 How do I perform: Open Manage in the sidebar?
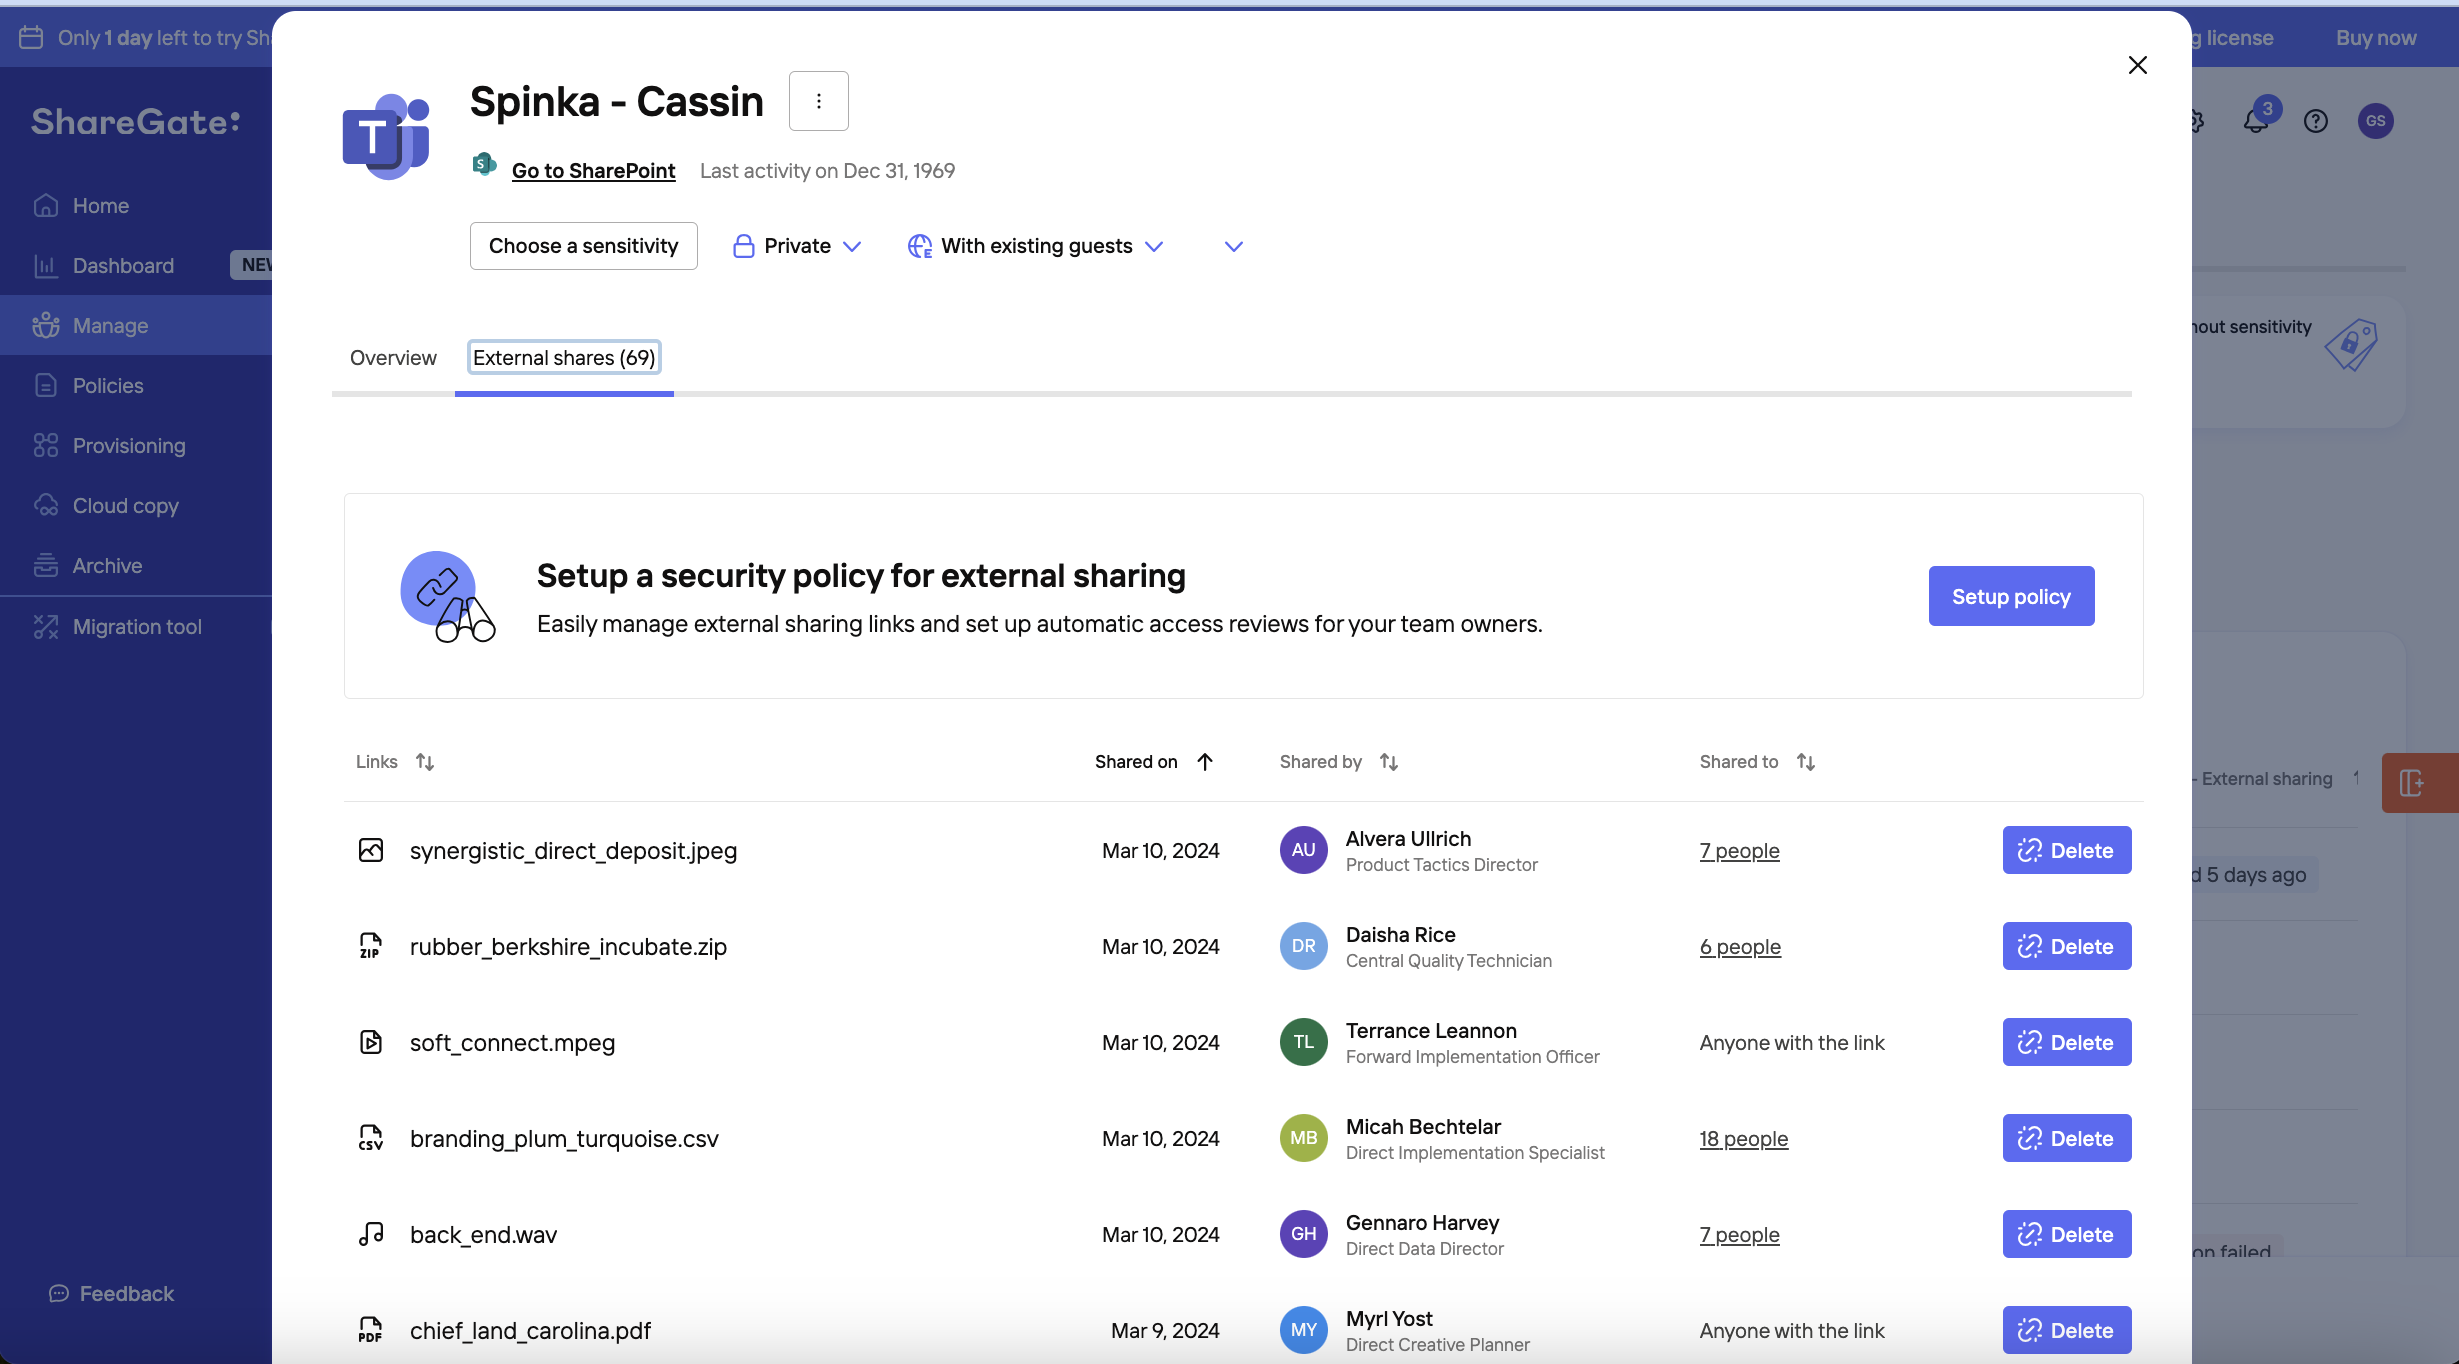click(x=136, y=325)
